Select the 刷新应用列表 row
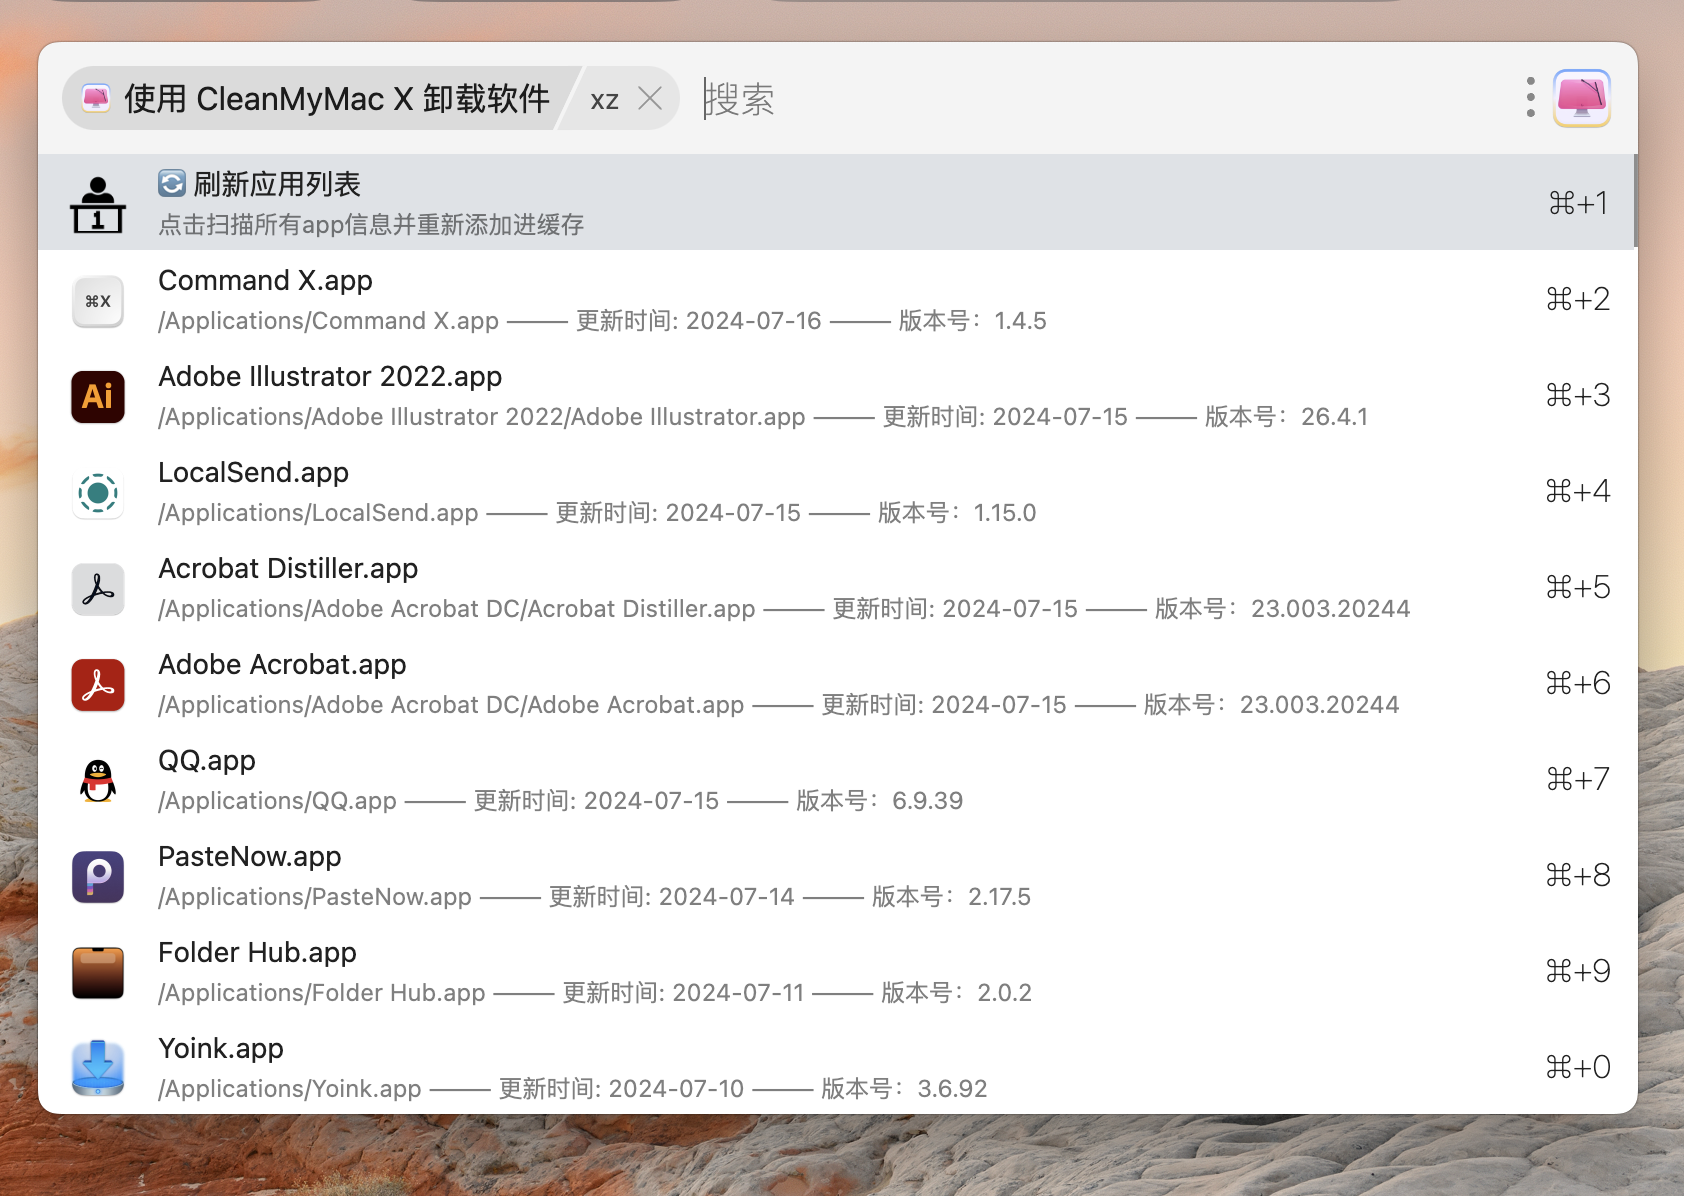Viewport: 1684px width, 1196px height. tap(836, 202)
